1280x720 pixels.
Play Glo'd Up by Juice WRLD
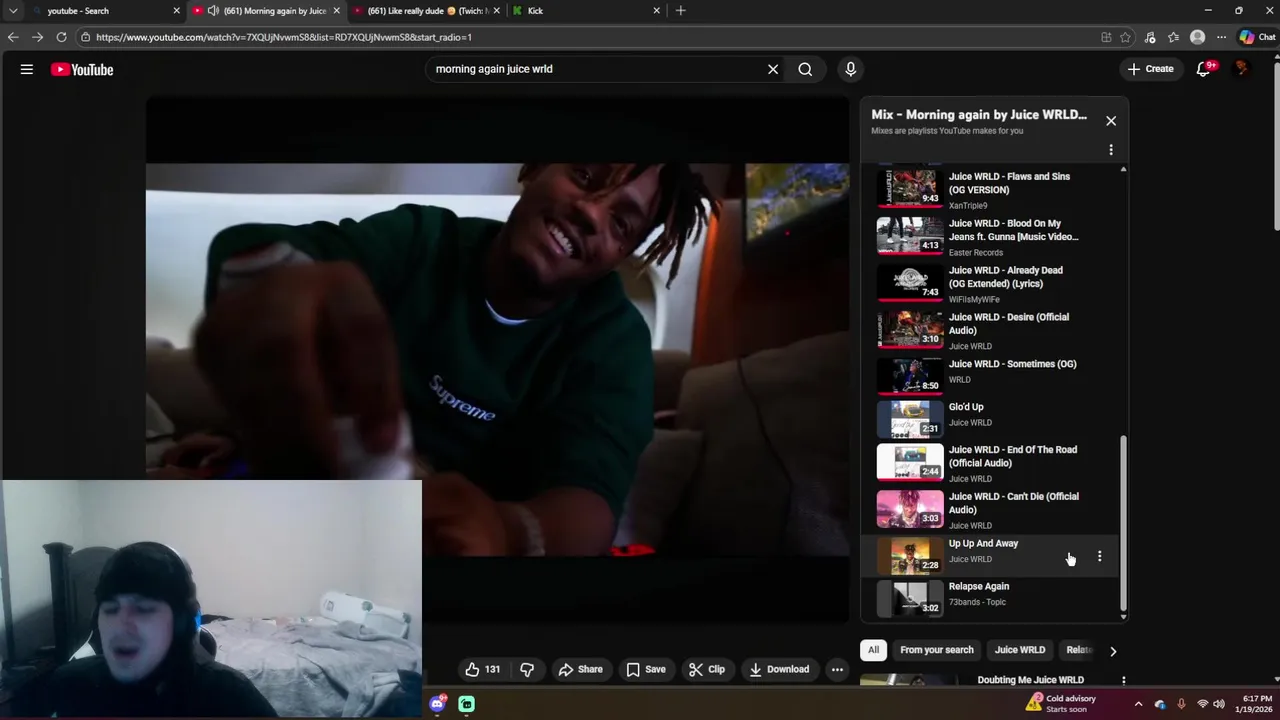tap(990, 418)
